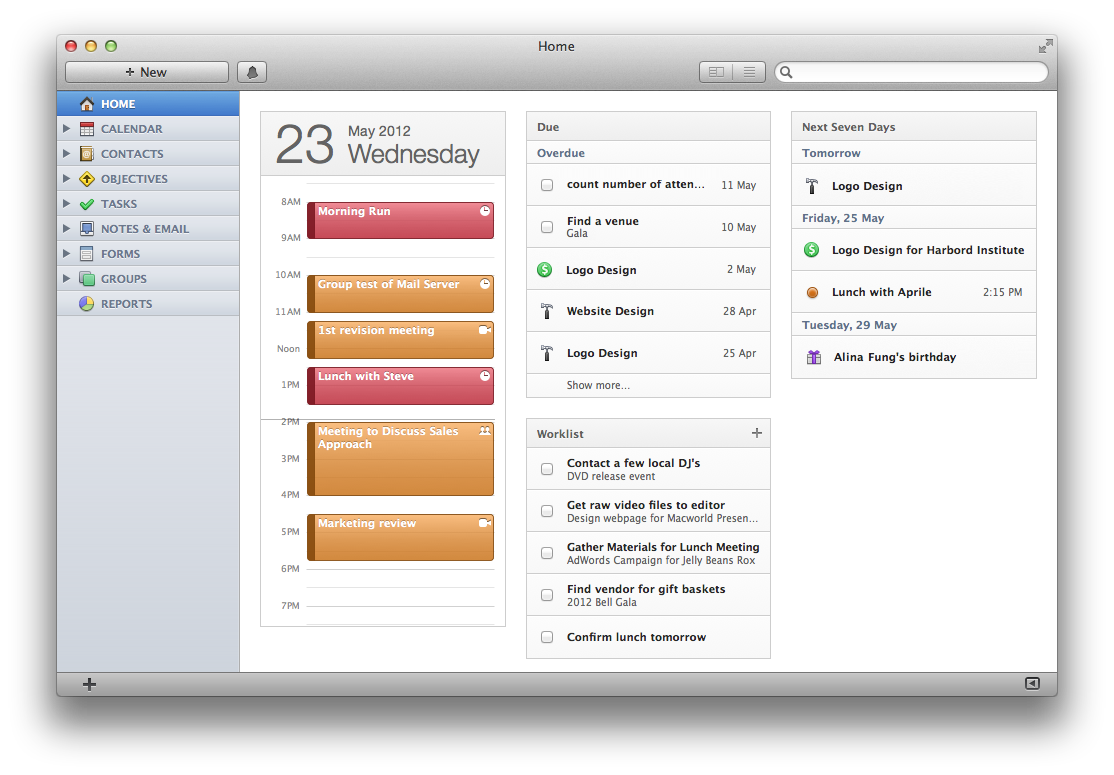Open CONTACTS from the sidebar
This screenshot has height=775, width=1114.
[148, 153]
